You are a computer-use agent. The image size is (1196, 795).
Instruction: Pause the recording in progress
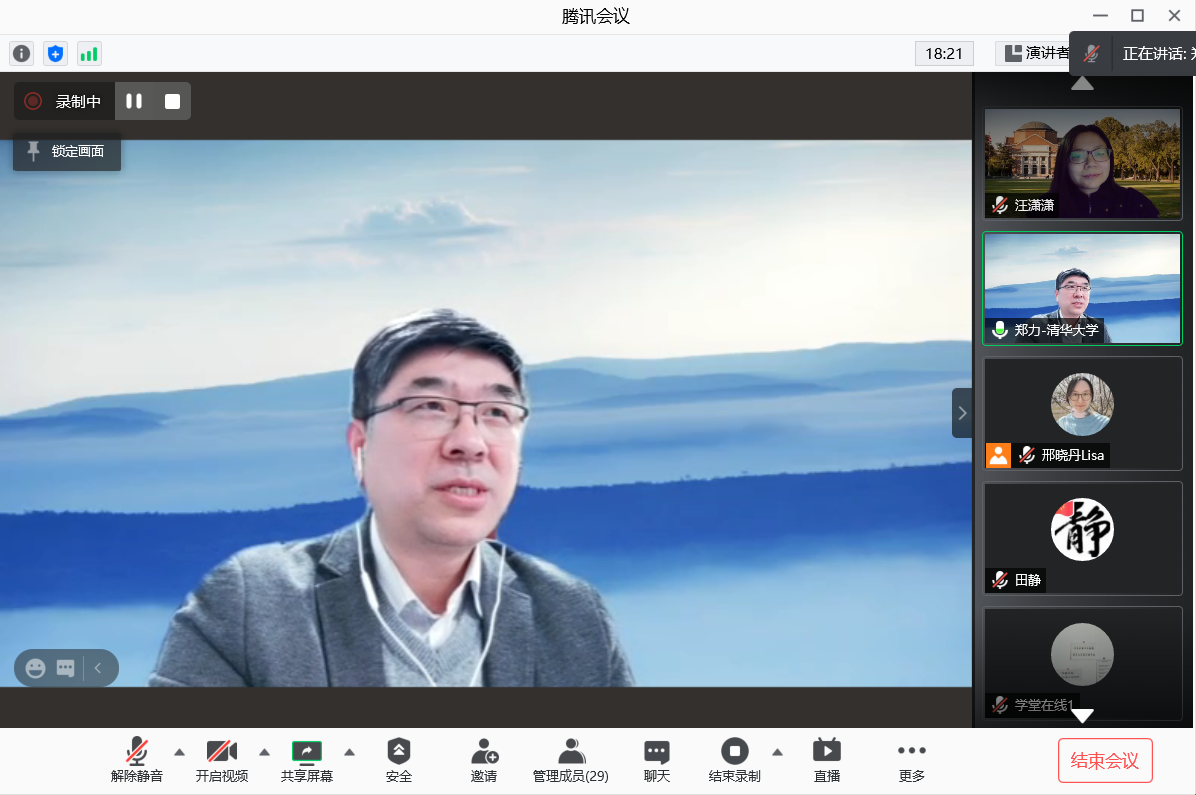tap(134, 101)
